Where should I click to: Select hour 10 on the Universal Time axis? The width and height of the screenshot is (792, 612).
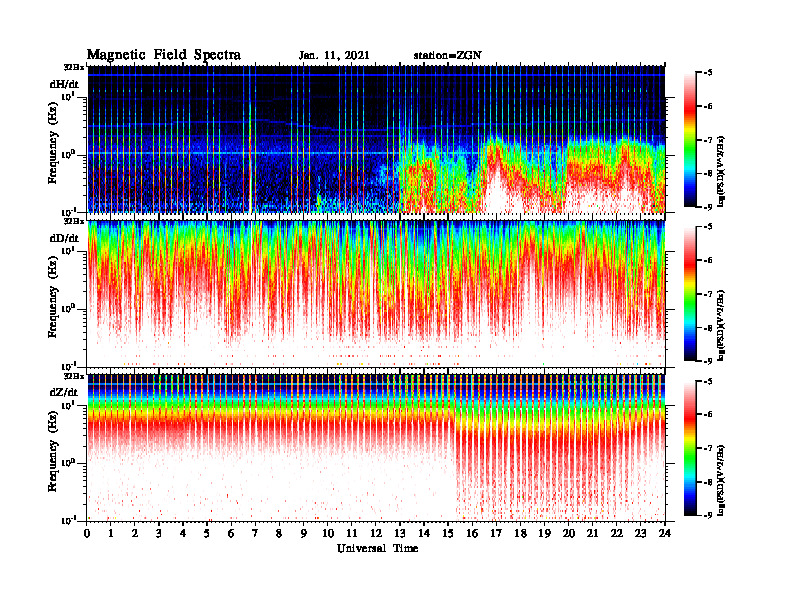tap(328, 534)
